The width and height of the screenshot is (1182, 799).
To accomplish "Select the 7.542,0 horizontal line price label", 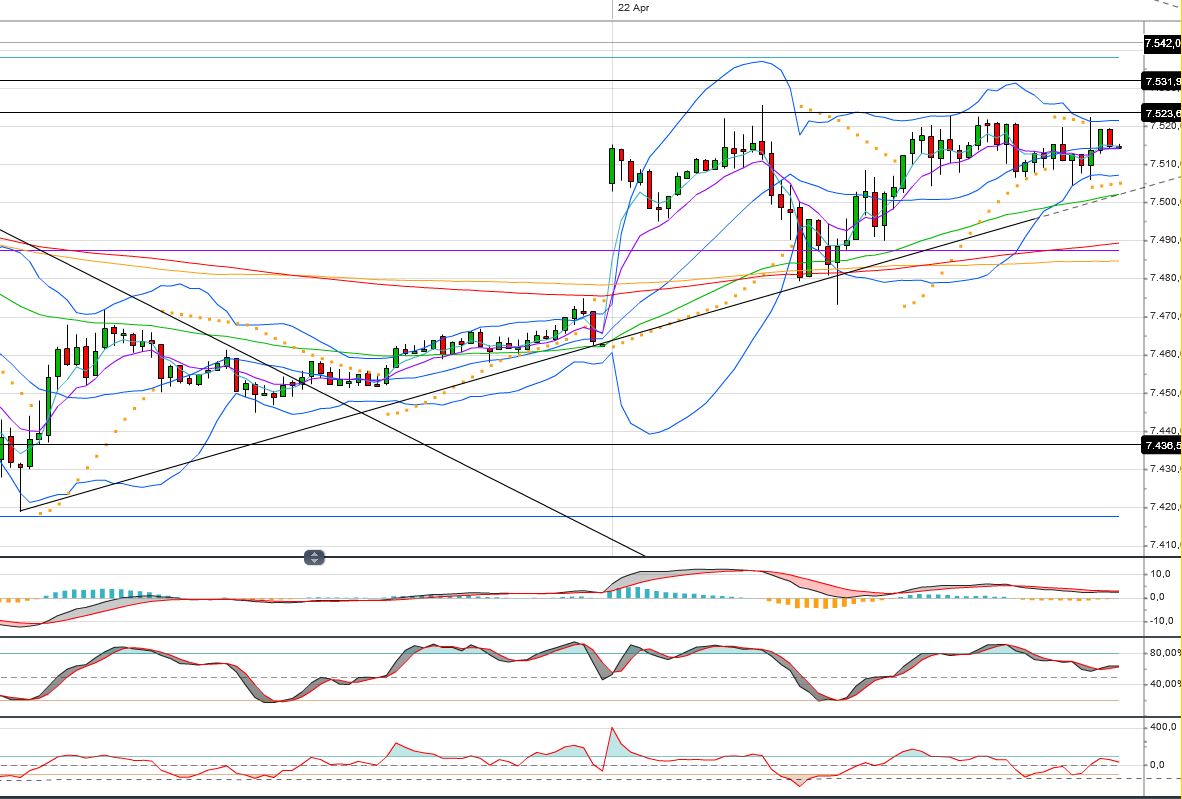I will pos(1162,43).
